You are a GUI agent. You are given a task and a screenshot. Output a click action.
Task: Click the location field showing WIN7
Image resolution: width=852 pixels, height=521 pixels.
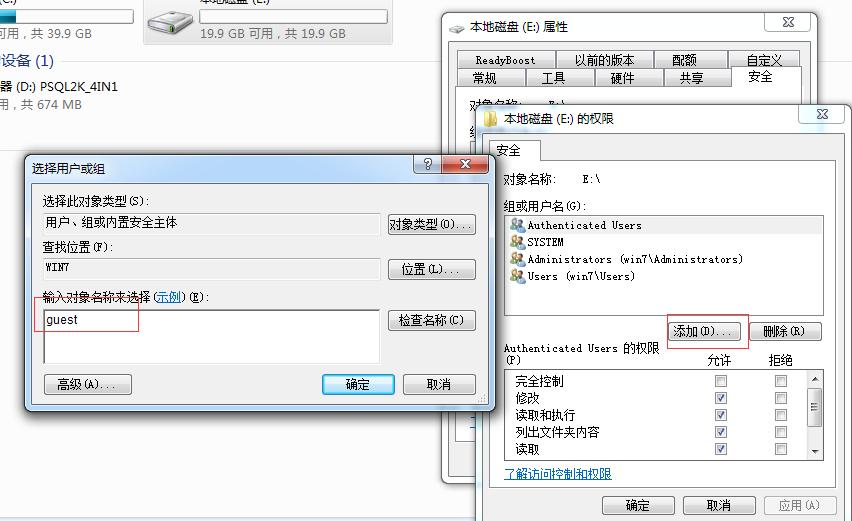click(211, 268)
